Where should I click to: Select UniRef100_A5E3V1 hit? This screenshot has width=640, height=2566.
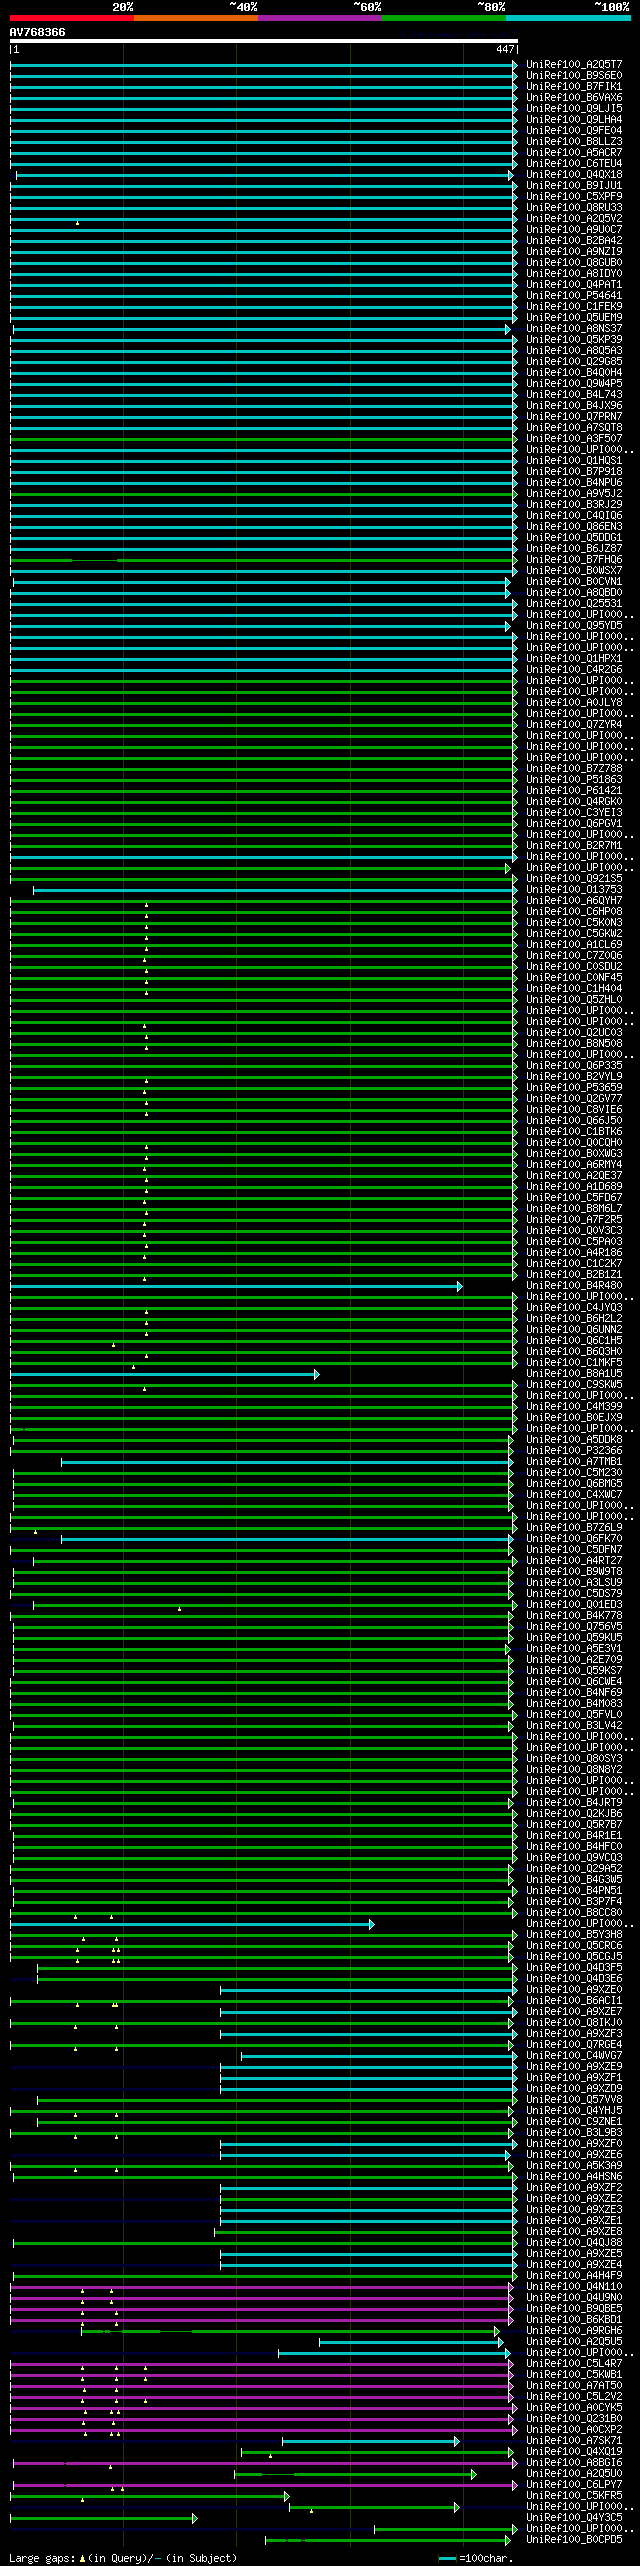pyautogui.click(x=574, y=1649)
